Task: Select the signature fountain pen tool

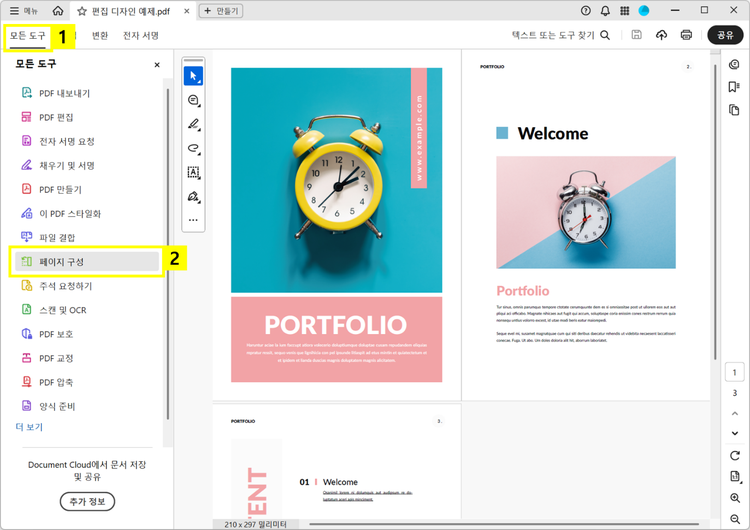Action: 193,197
